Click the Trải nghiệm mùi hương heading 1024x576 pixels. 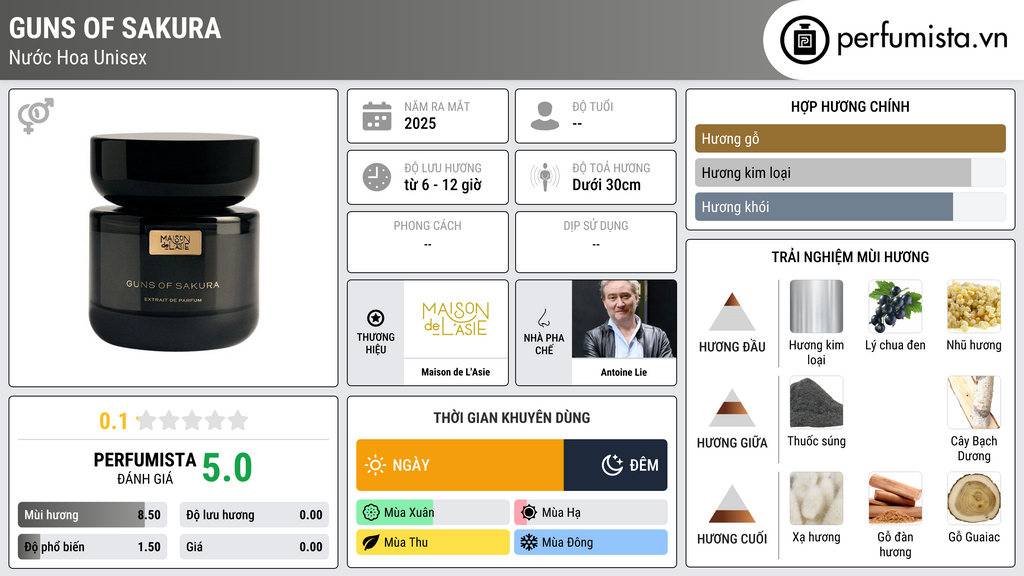coord(850,257)
